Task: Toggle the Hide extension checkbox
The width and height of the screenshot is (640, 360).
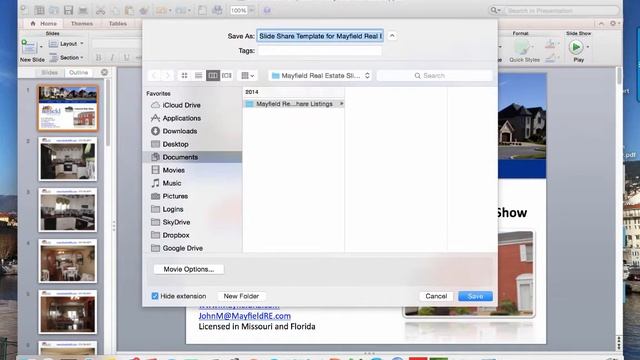Action: click(155, 296)
